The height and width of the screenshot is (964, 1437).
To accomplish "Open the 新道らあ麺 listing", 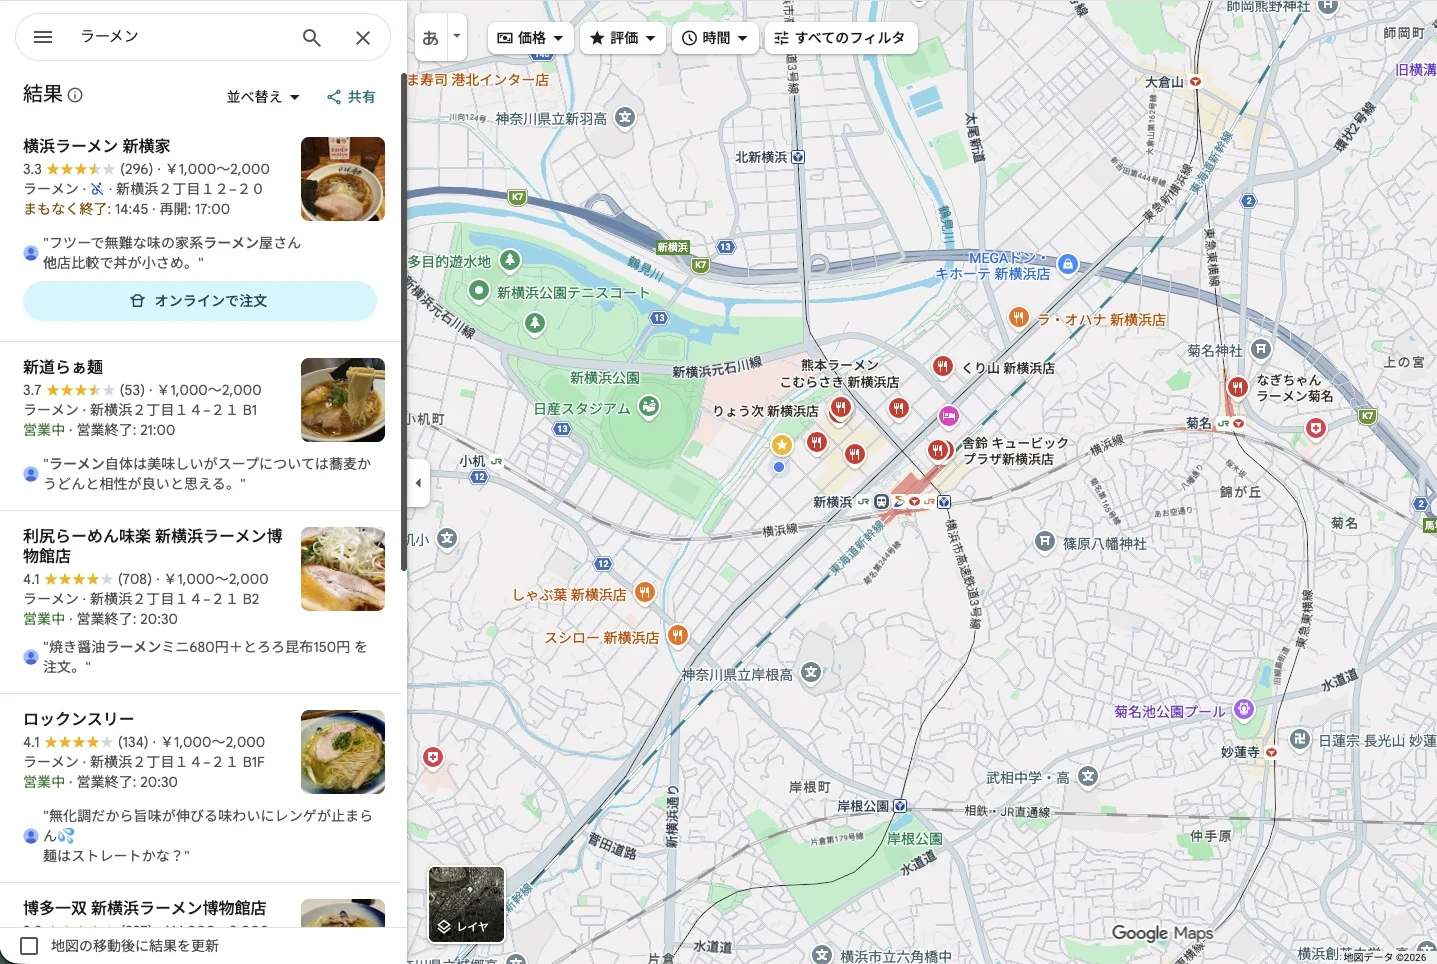I will tap(63, 367).
